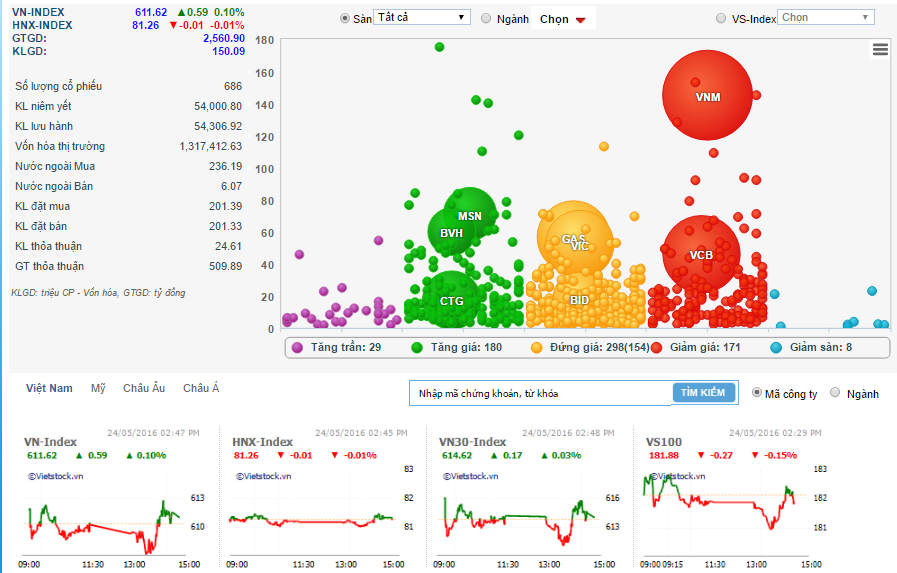Select the Sàn radio button
Image resolution: width=897 pixels, height=573 pixels.
[x=344, y=18]
